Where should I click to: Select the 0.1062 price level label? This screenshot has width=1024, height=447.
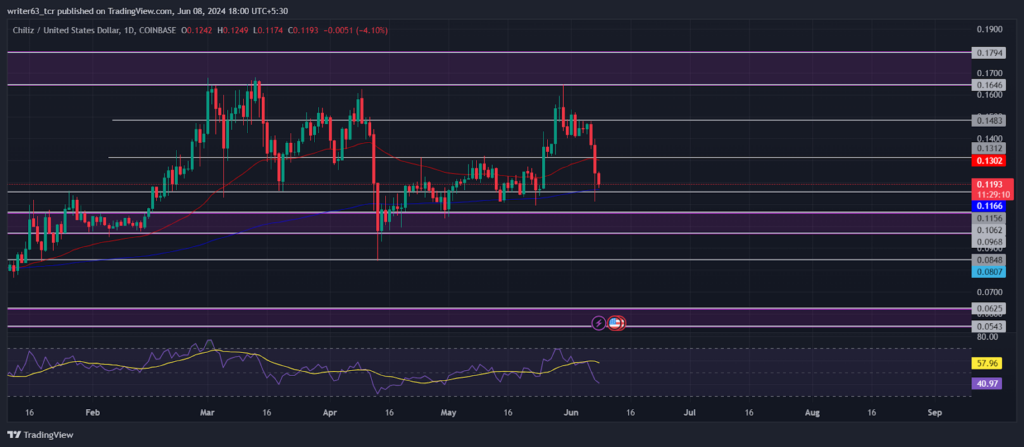[987, 229]
